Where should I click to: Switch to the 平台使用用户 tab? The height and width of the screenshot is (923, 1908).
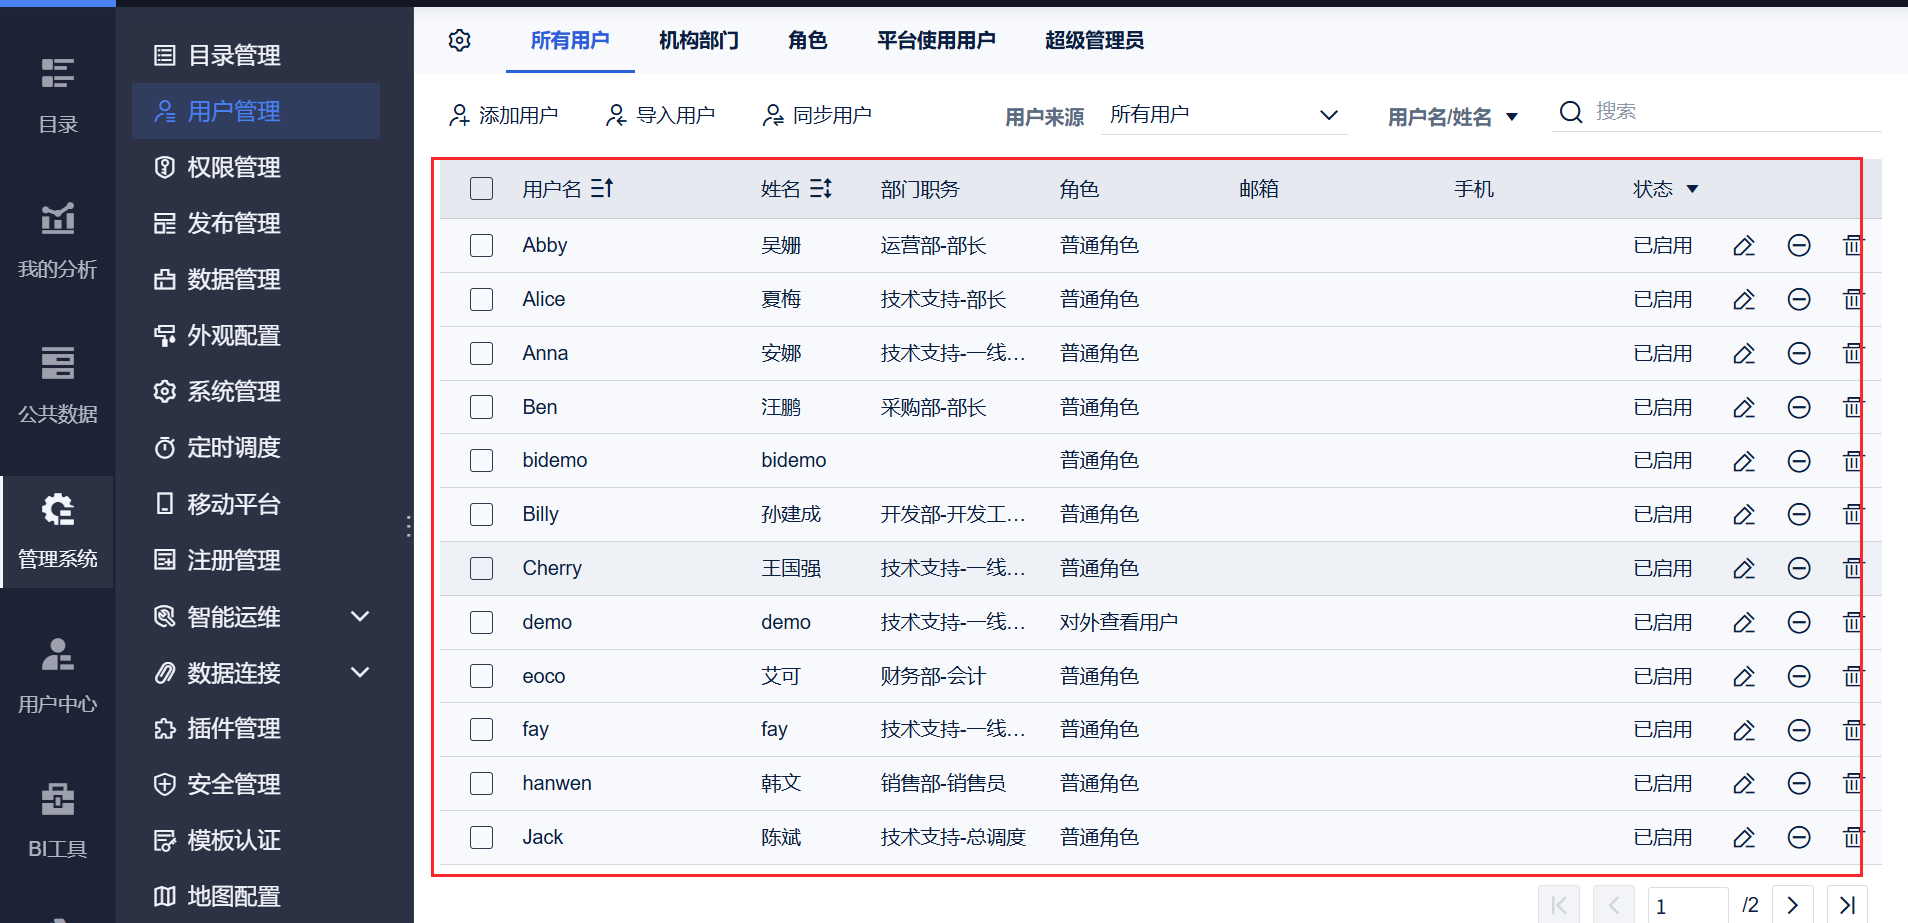click(937, 40)
